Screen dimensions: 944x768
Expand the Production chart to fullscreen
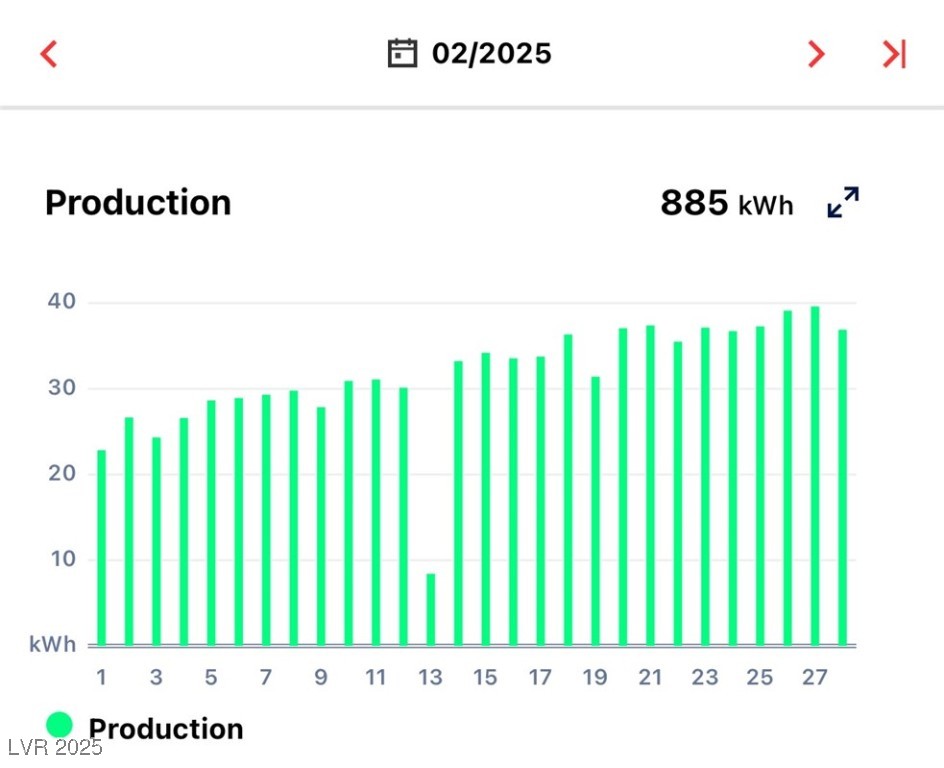click(843, 202)
